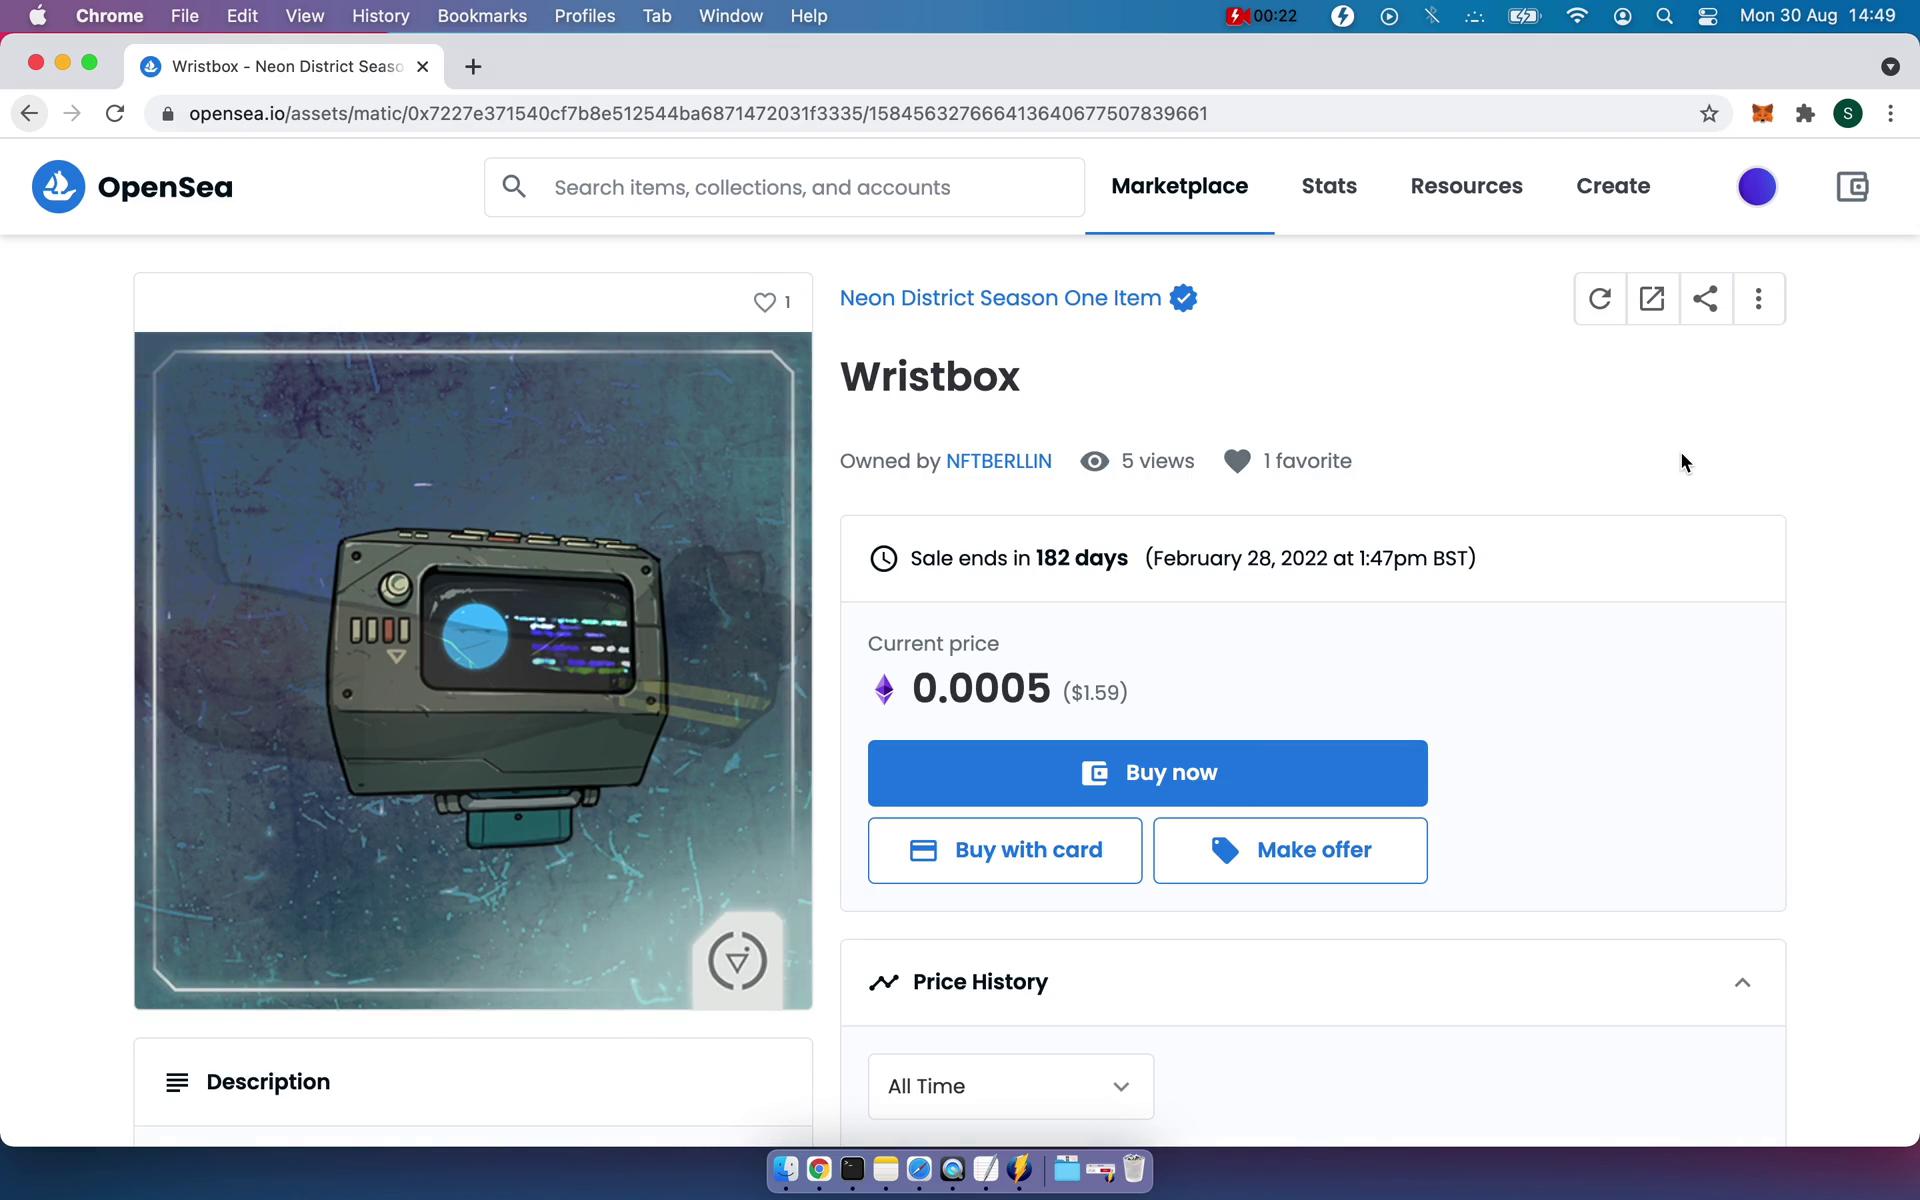Open the Chrome browser menu

coord(1890,113)
